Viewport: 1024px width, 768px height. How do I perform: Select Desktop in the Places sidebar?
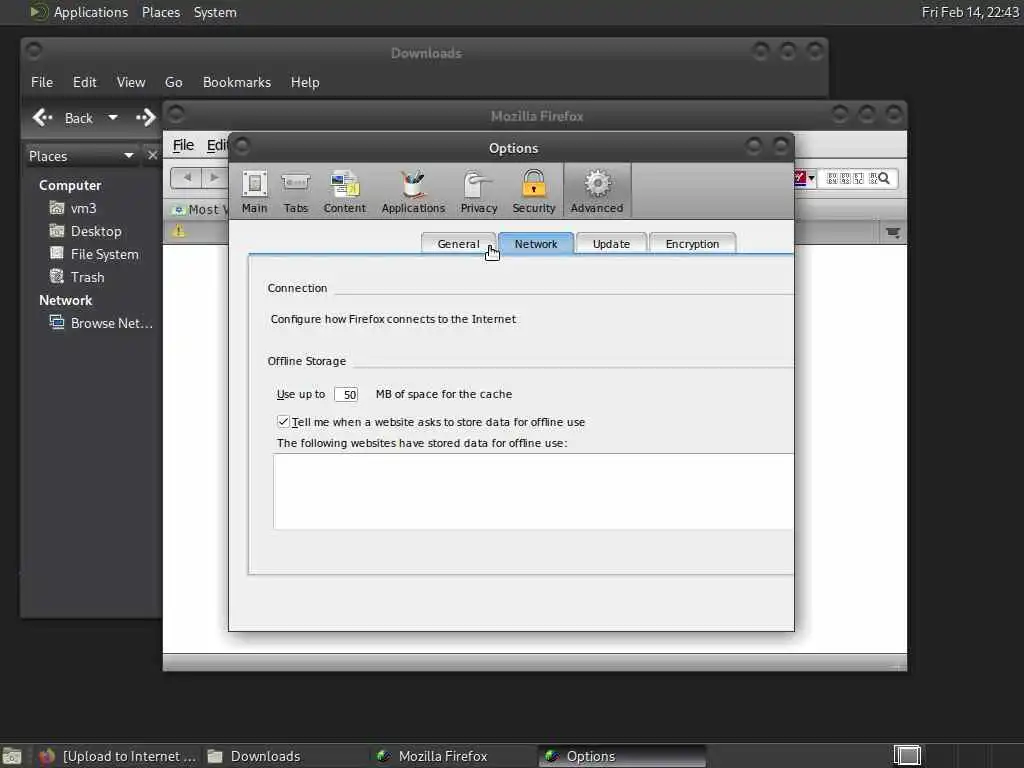(x=86, y=231)
